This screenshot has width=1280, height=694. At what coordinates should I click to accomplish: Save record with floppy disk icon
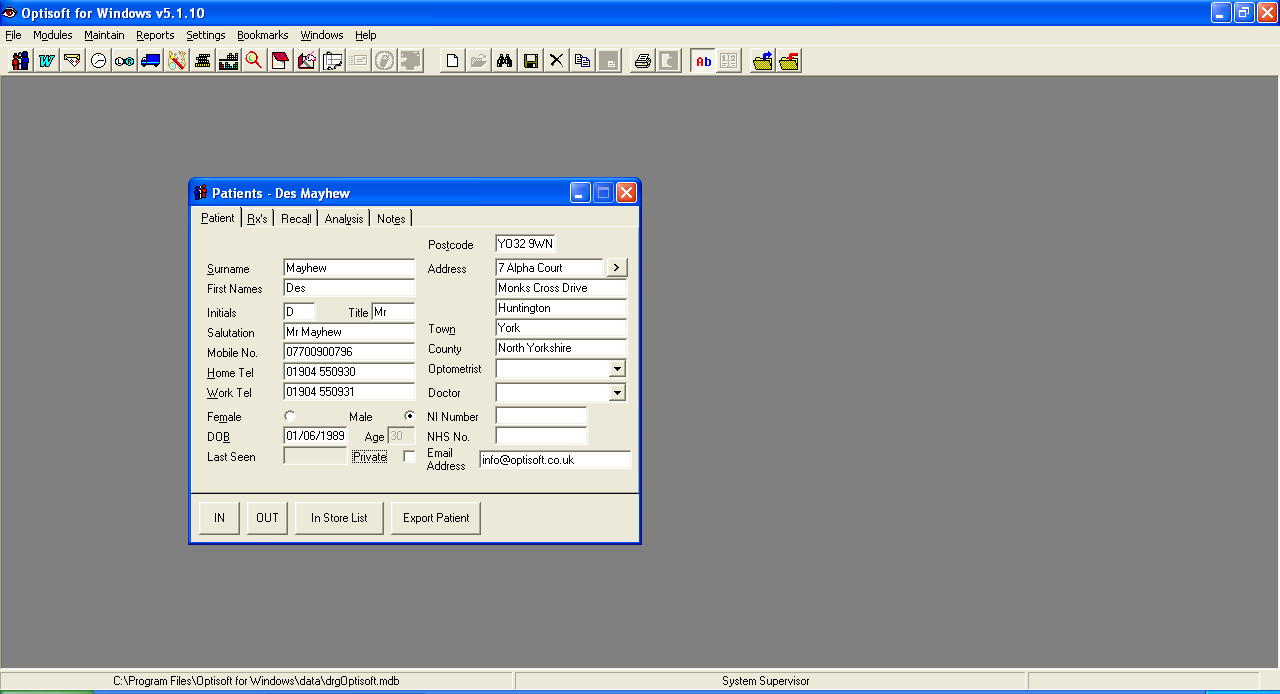pos(531,61)
